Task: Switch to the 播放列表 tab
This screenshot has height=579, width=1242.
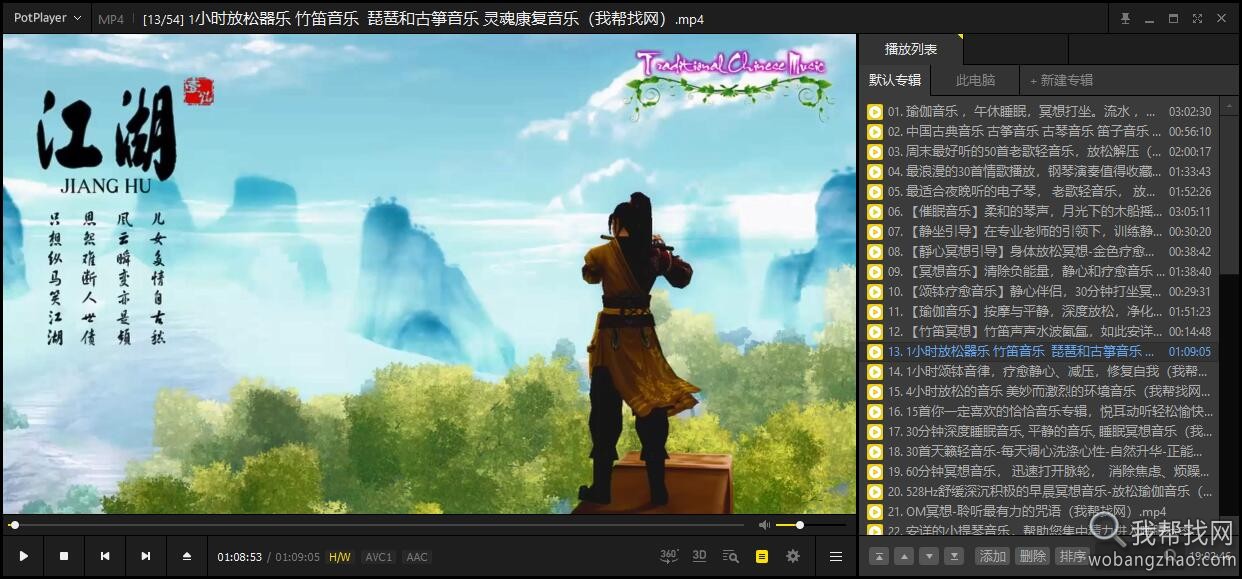Action: [911, 49]
